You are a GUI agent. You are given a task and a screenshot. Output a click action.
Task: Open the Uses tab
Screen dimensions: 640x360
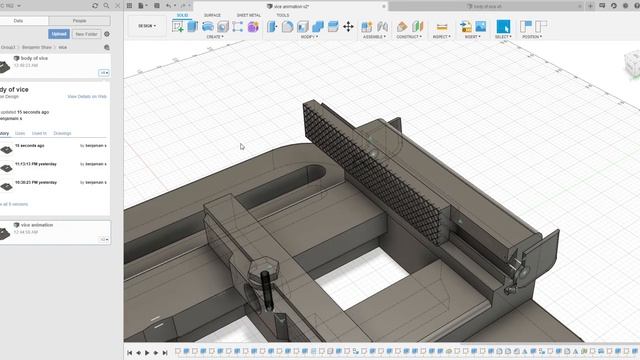point(20,133)
